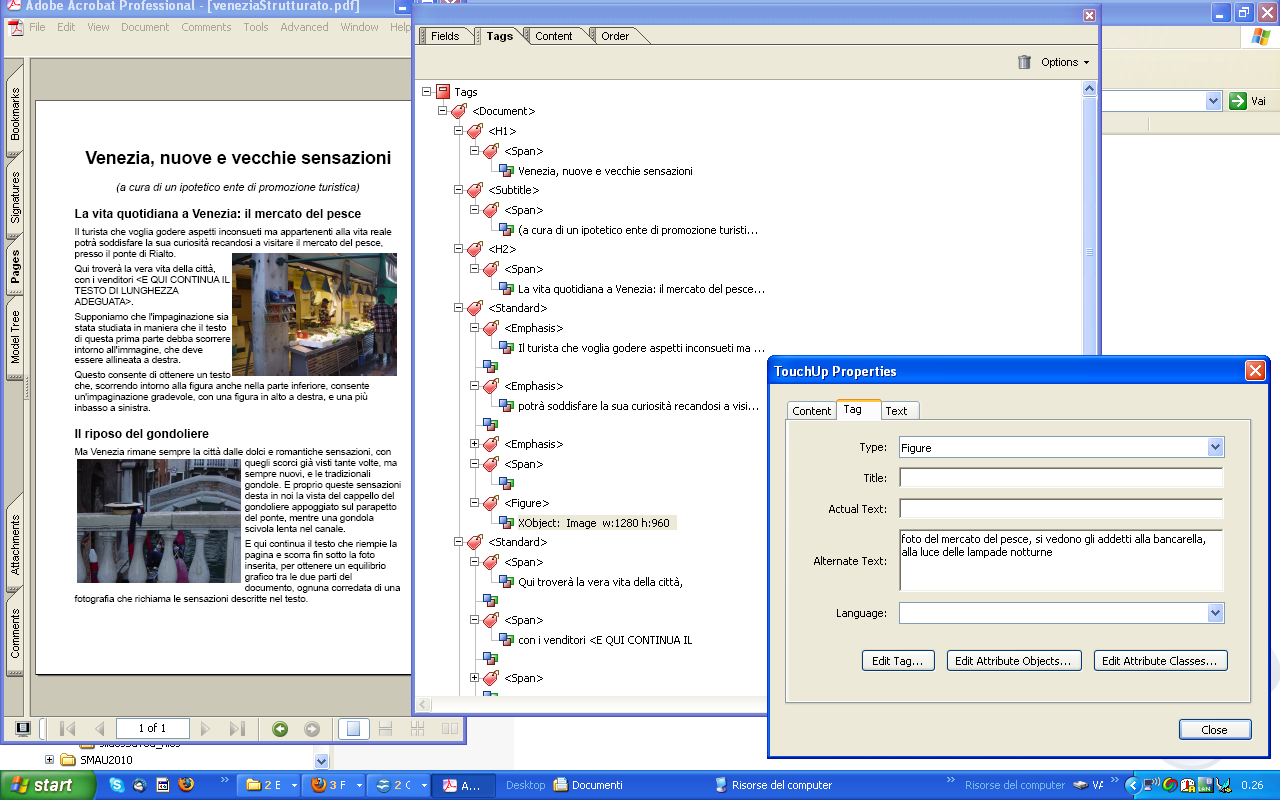Screen dimensions: 1280x800
Task: Go to first page button in Acrobat
Action: click(68, 728)
